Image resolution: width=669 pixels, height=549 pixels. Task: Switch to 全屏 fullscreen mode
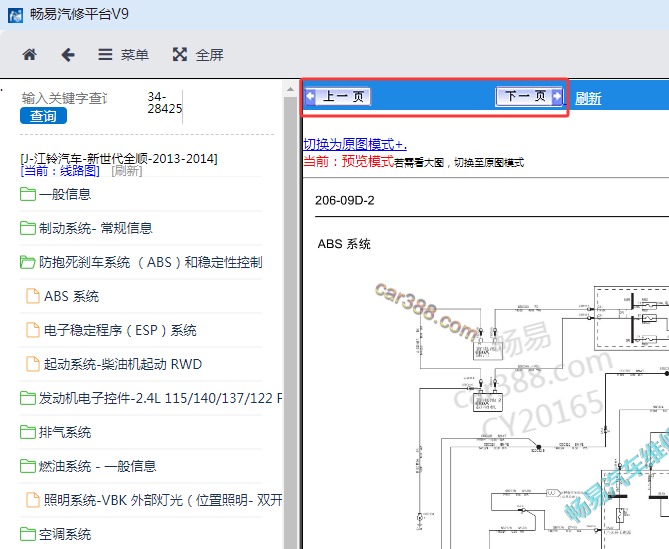198,55
